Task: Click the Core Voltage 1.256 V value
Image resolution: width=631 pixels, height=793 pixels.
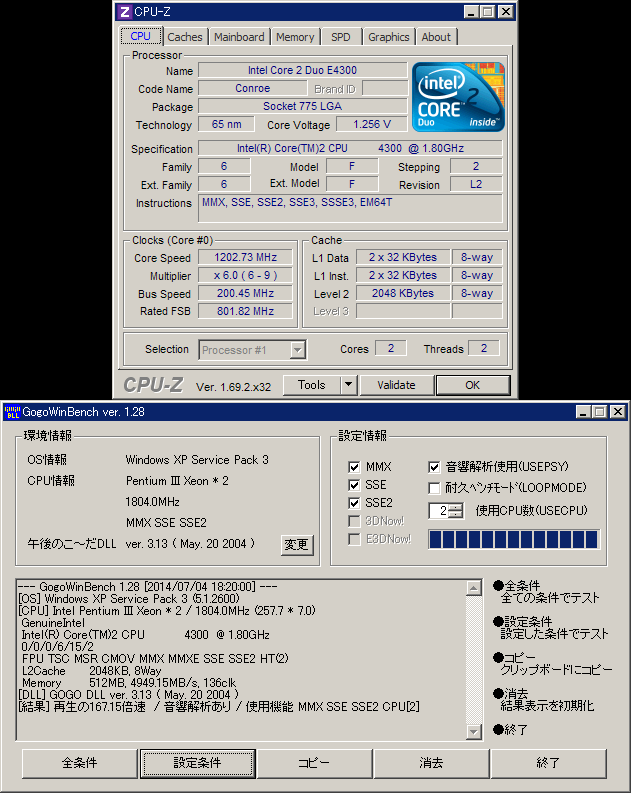Action: point(372,124)
